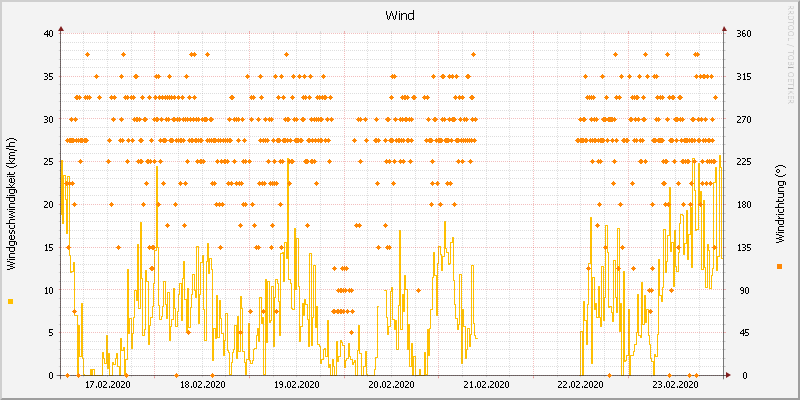The image size is (800, 400).
Task: Click the Windgeschwindigkeit (km/h) axis label
Action: [11, 204]
